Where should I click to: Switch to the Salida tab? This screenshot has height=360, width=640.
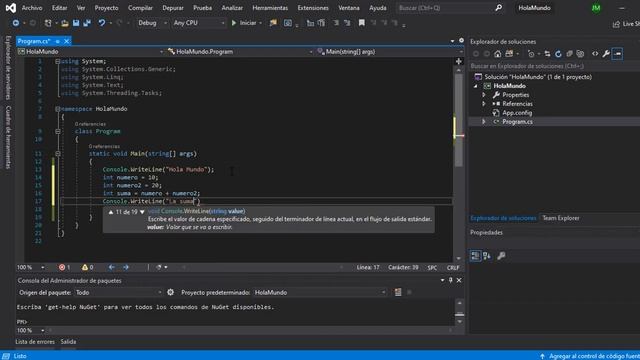tap(68, 342)
